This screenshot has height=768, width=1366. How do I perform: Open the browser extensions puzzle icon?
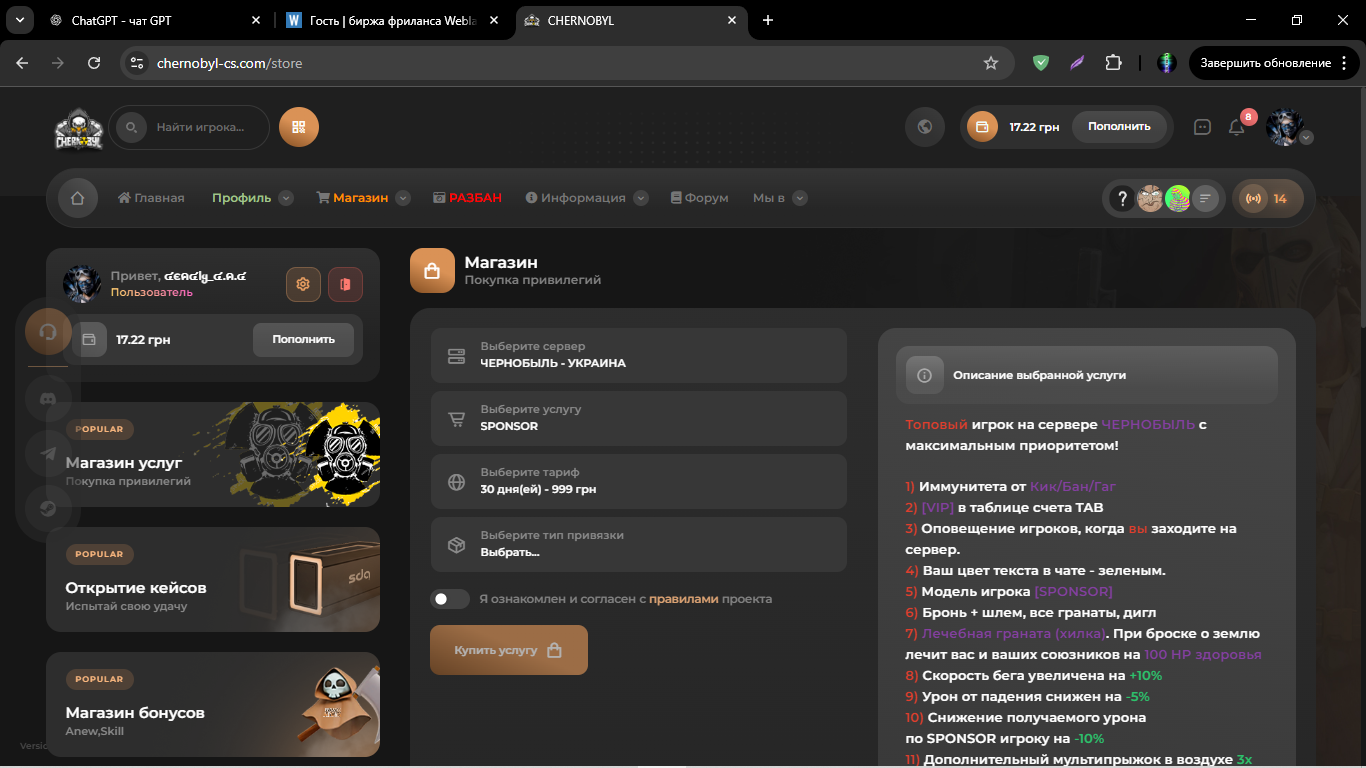[x=1113, y=63]
